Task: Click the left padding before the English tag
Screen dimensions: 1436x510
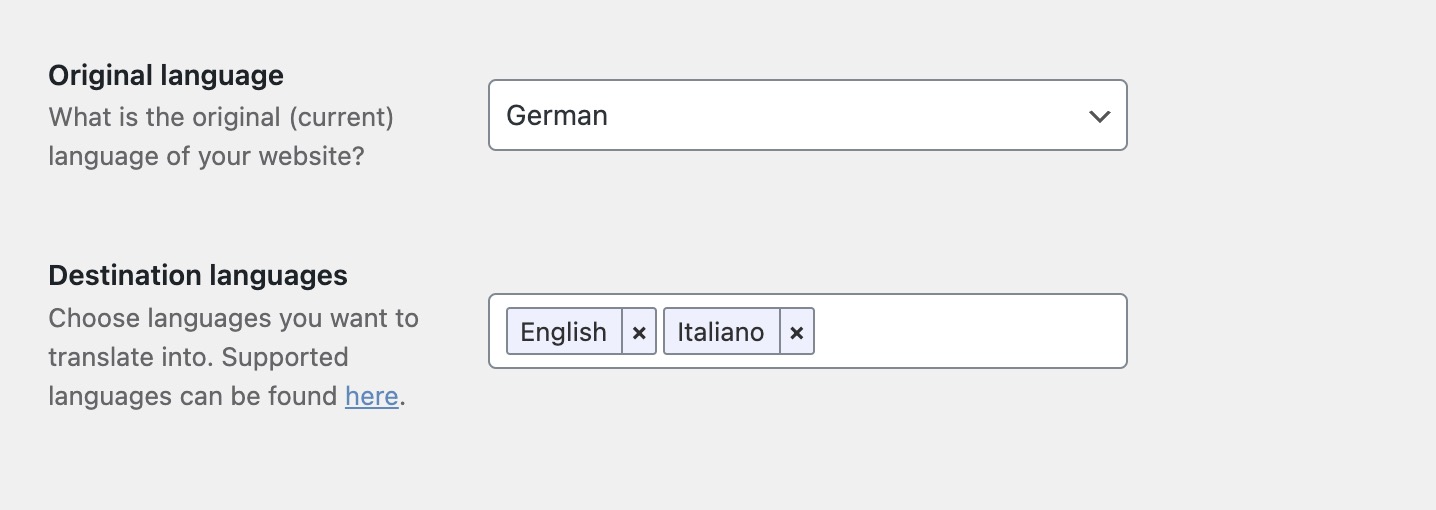Action: coord(498,332)
